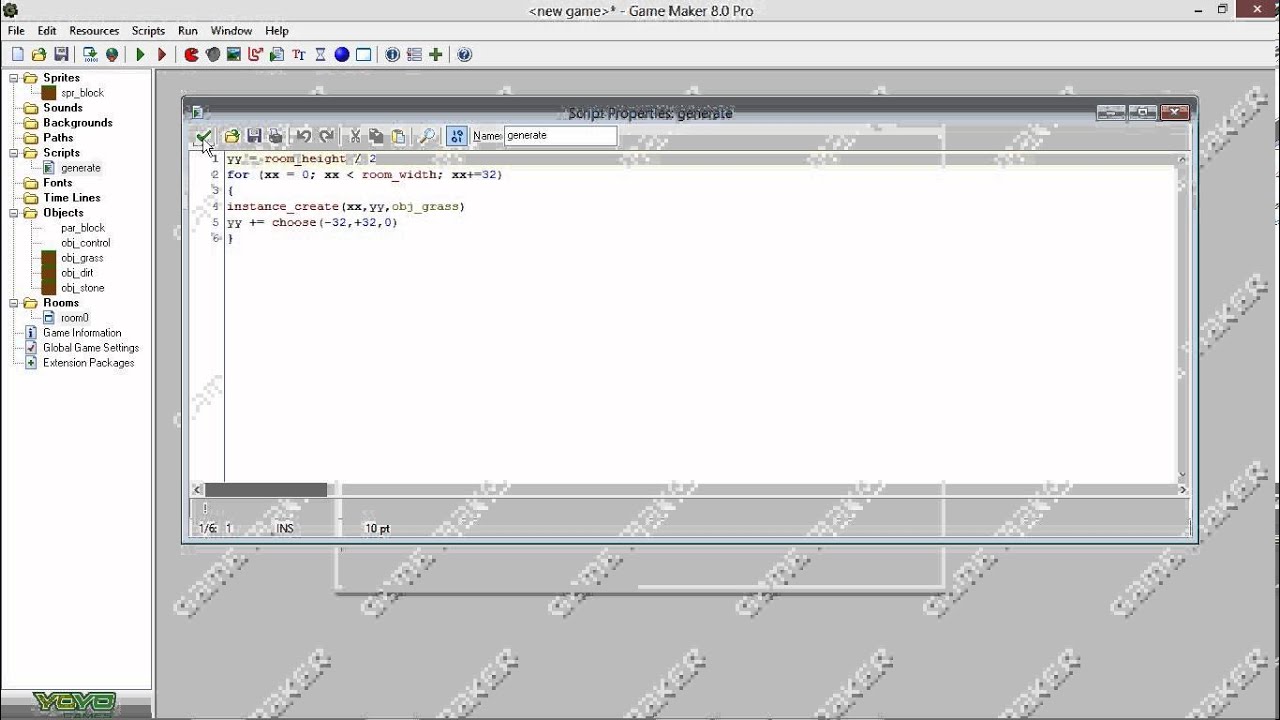This screenshot has height=720, width=1280.
Task: Create a sprite using the Pac-Man icon
Action: (x=191, y=55)
